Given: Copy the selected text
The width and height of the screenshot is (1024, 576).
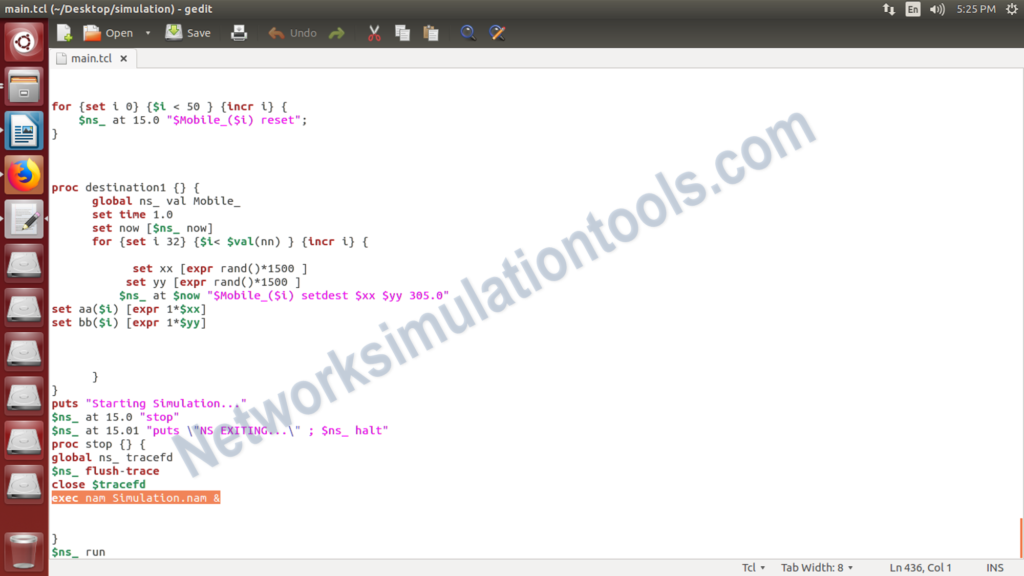Looking at the screenshot, I should (x=403, y=32).
